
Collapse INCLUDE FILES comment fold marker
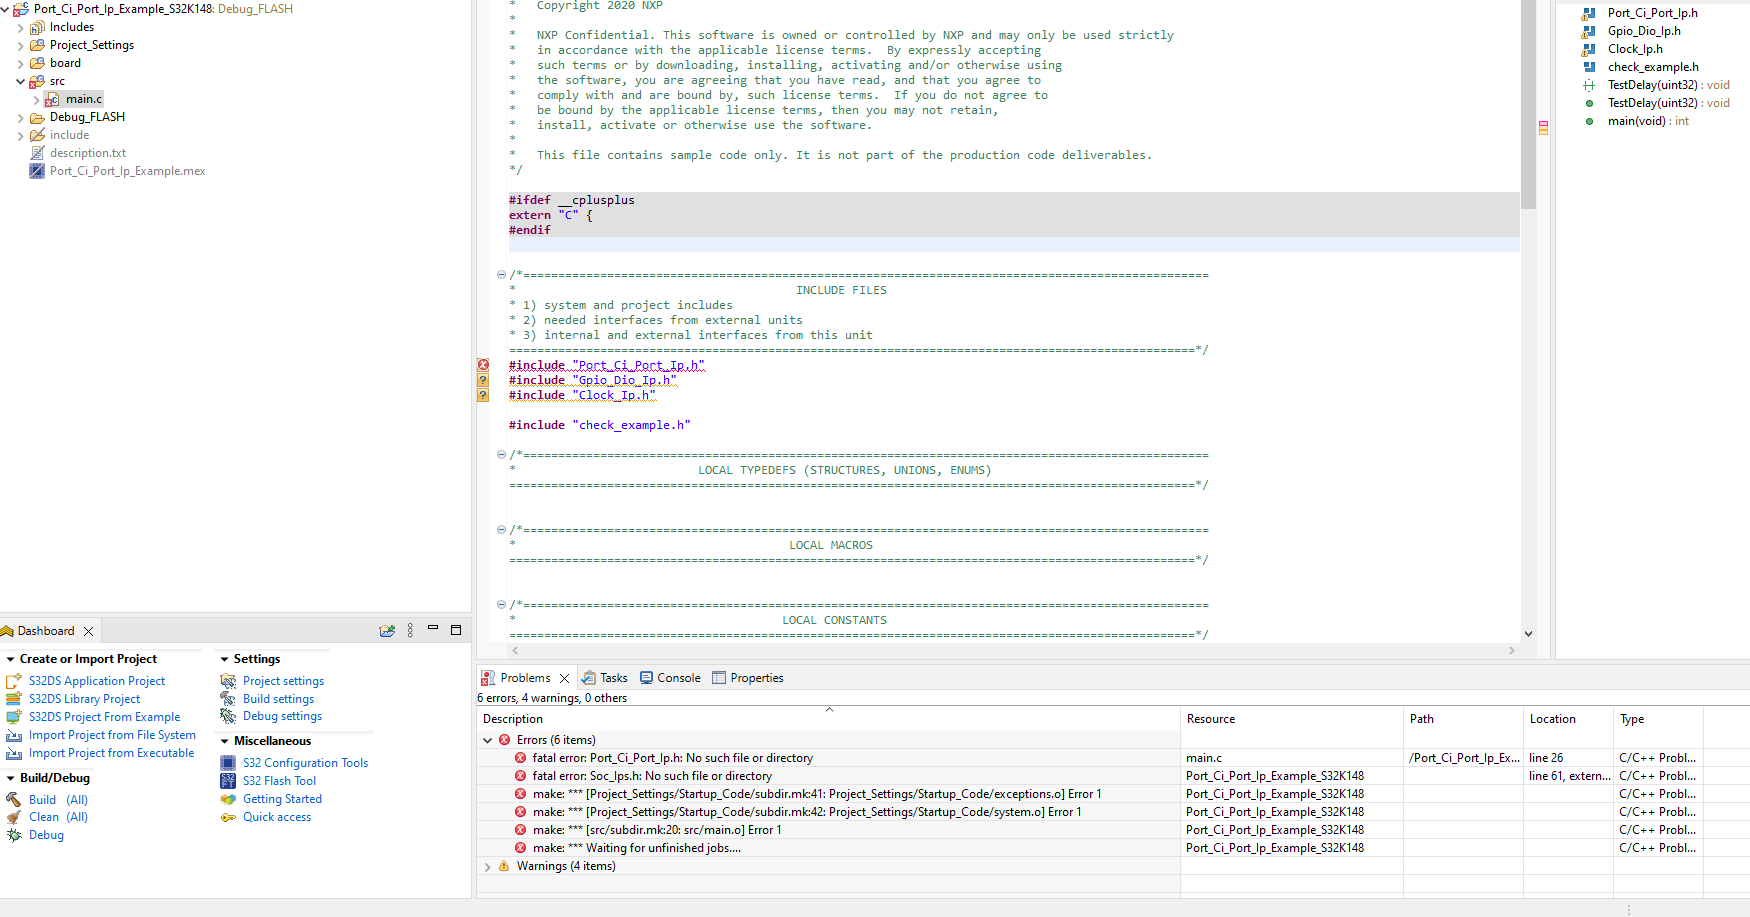click(x=501, y=274)
